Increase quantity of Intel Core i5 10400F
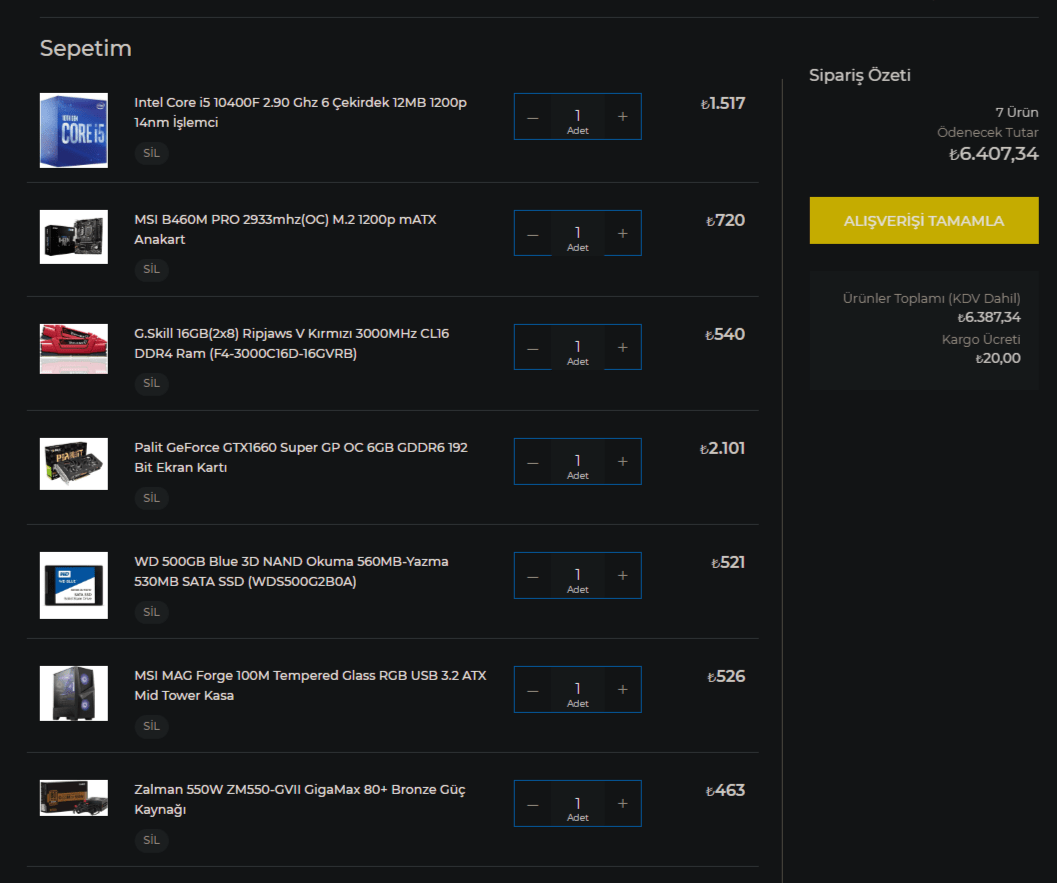Screen dimensions: 1057x883 tap(622, 117)
